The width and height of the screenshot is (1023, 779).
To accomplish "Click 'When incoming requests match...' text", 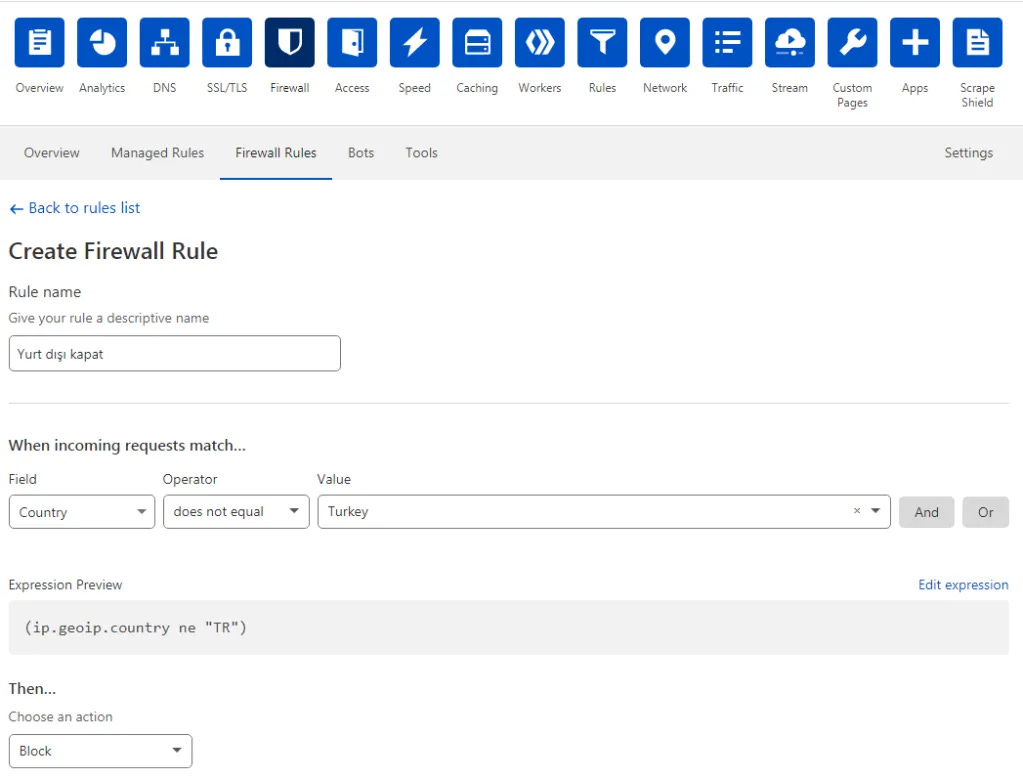I will click(x=127, y=446).
